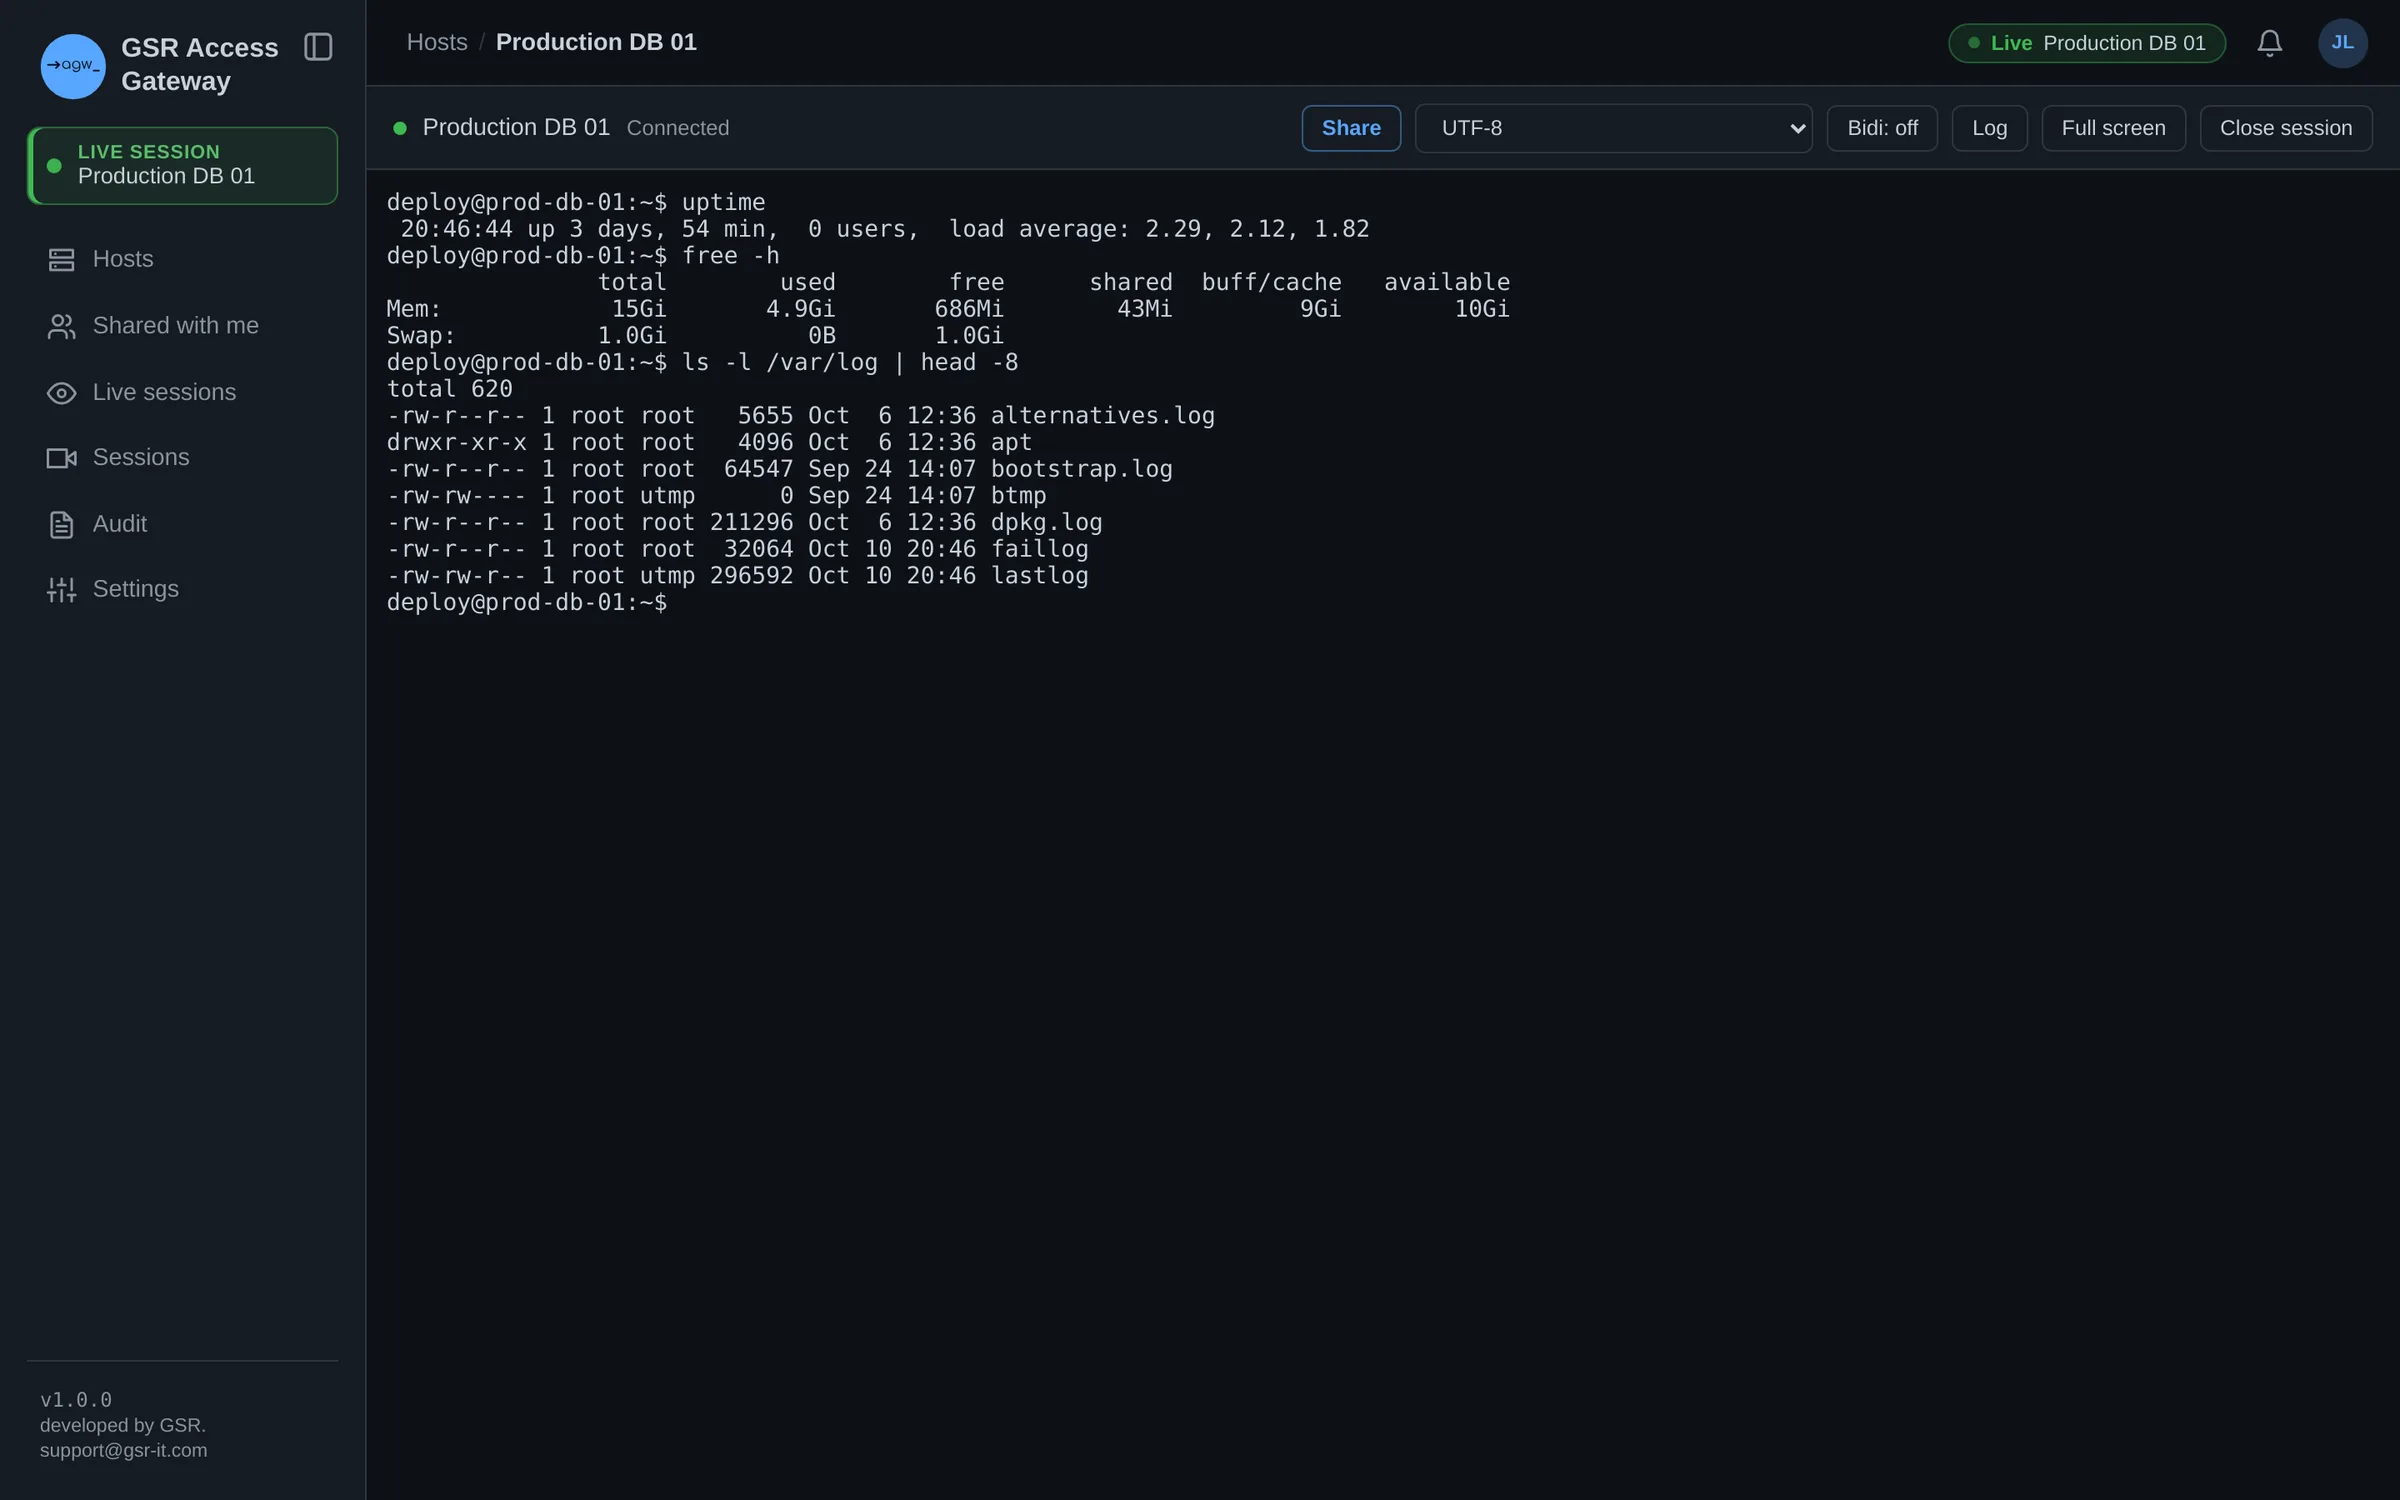Click the Audit document icon

[x=61, y=524]
